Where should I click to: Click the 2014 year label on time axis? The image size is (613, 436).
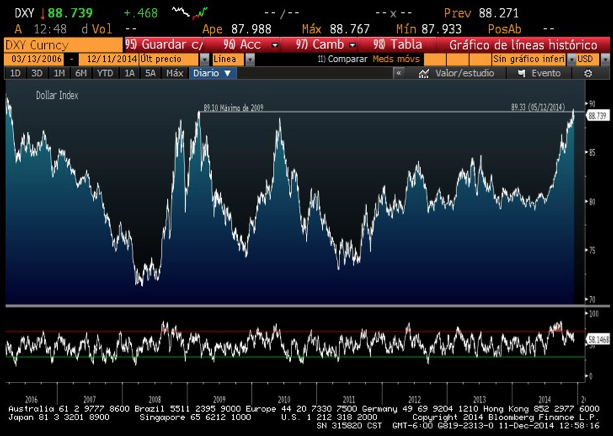[545, 400]
